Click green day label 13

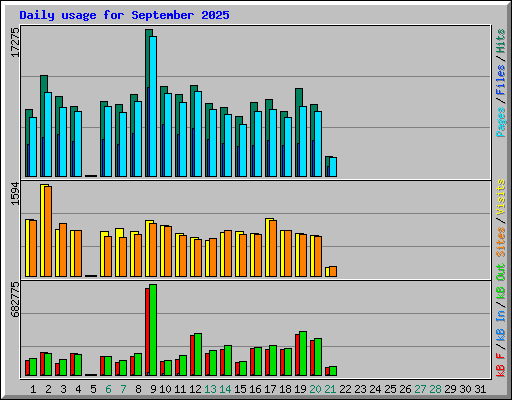(x=210, y=389)
